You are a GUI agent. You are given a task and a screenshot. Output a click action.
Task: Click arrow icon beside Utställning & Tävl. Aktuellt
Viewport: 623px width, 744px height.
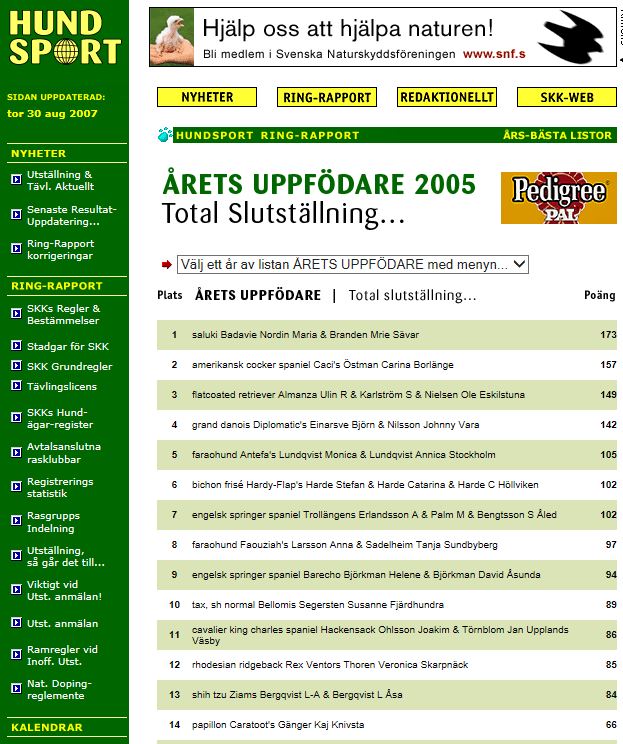[x=16, y=179]
